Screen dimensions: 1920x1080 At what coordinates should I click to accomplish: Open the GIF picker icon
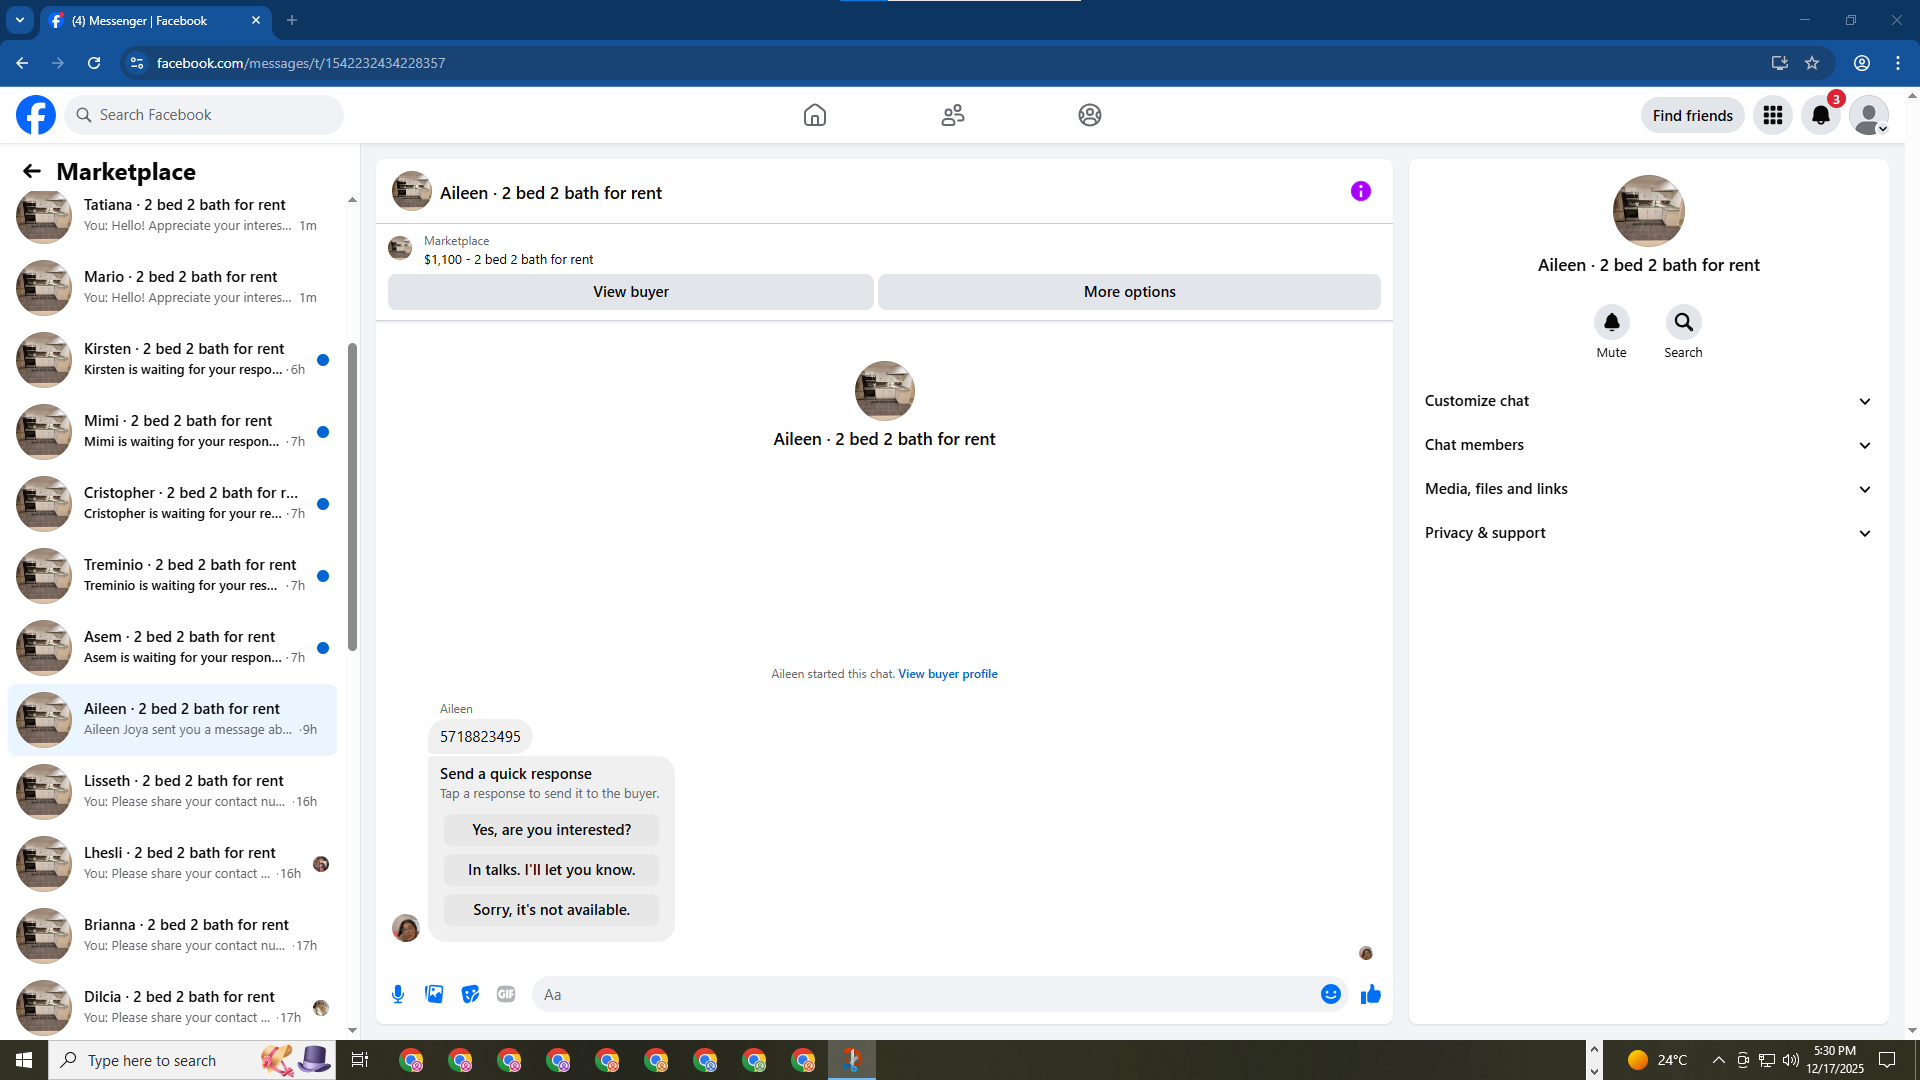click(506, 994)
